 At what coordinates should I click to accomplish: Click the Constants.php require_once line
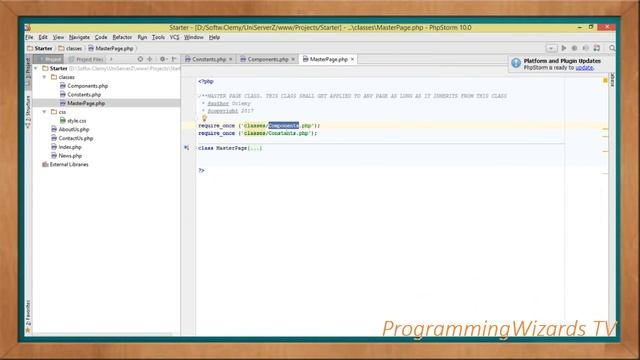(258, 133)
